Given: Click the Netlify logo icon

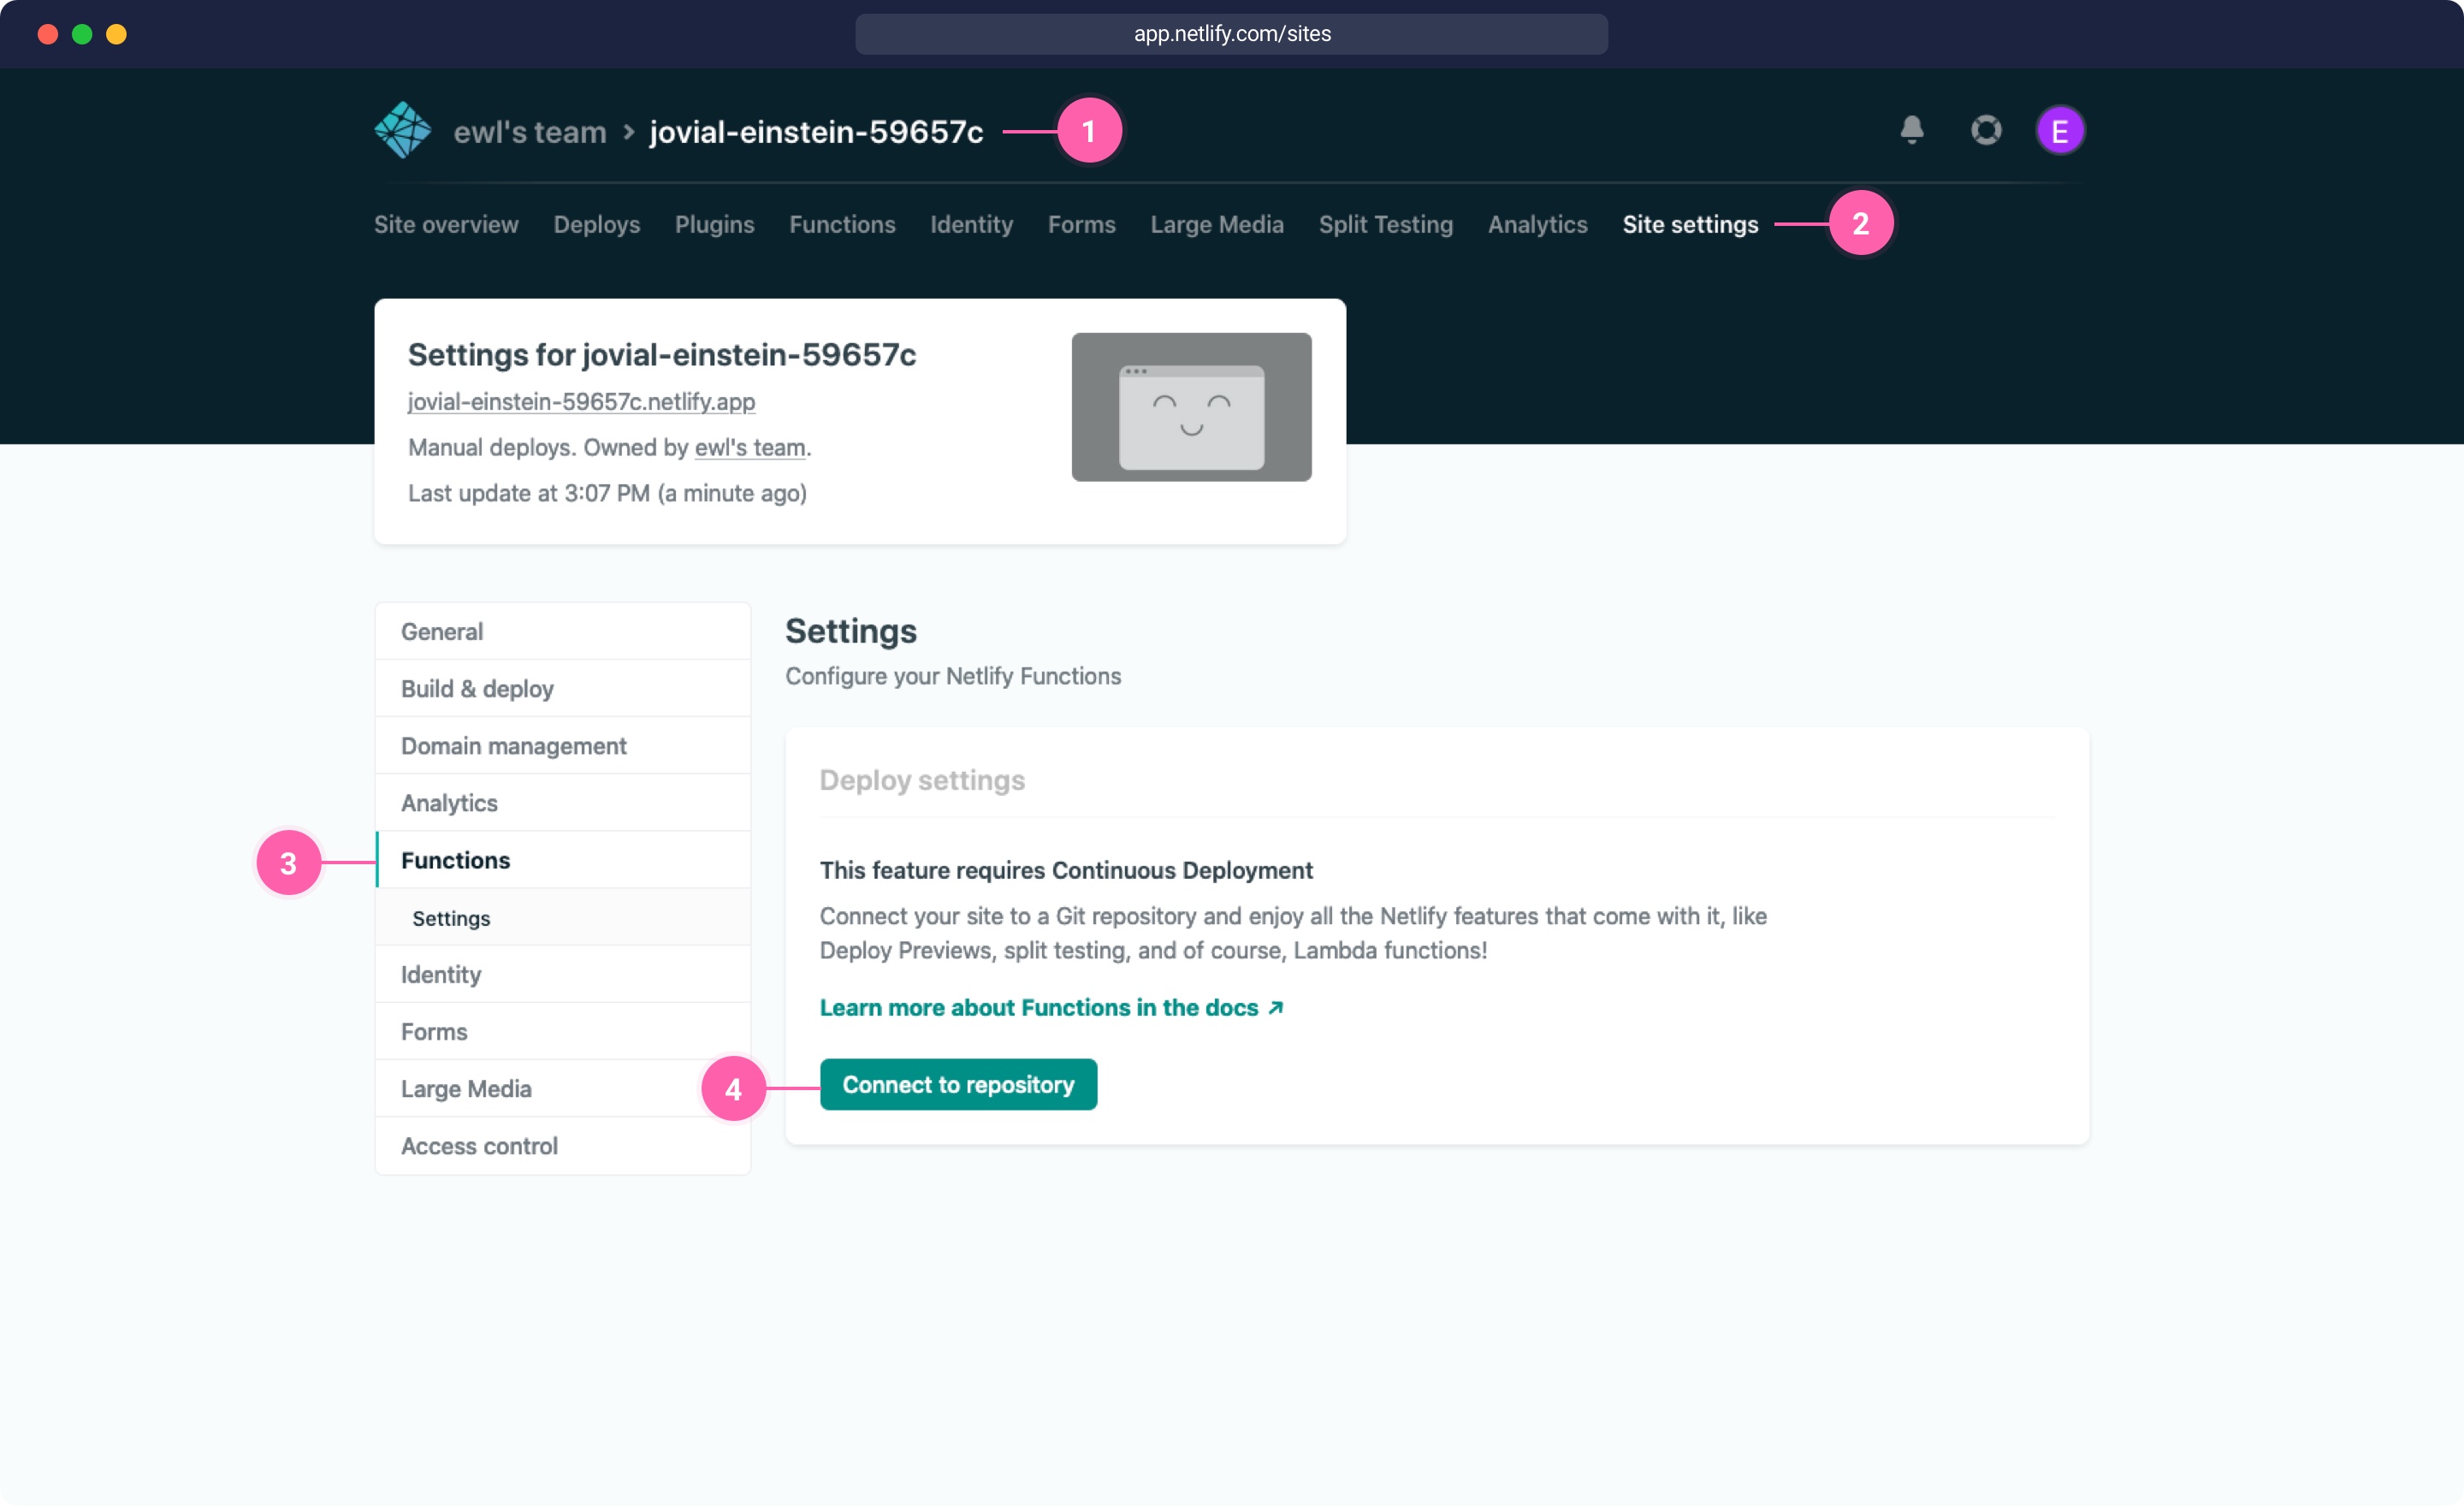Looking at the screenshot, I should click(403, 130).
